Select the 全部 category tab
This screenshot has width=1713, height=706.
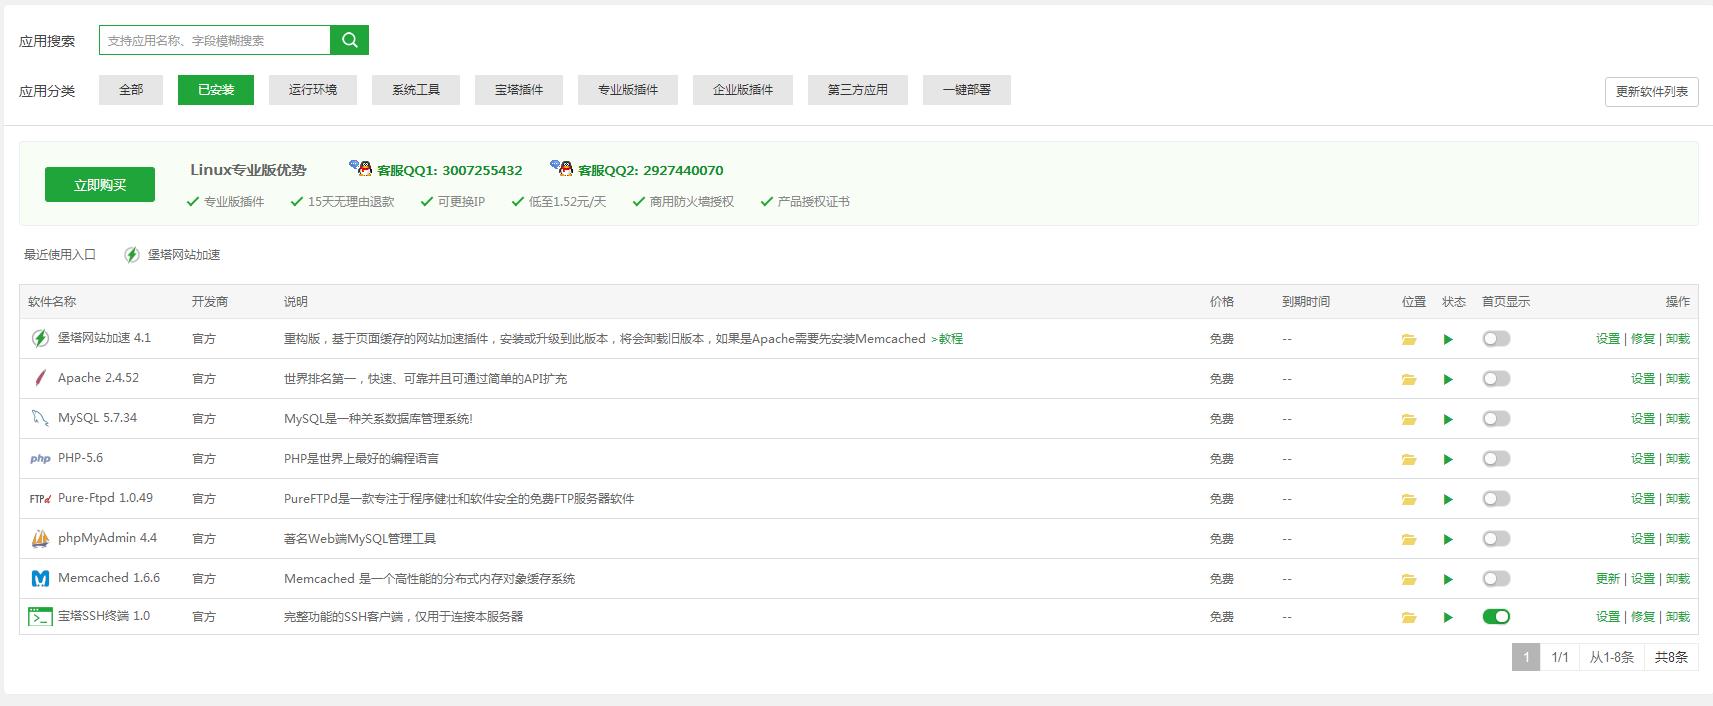pos(131,90)
